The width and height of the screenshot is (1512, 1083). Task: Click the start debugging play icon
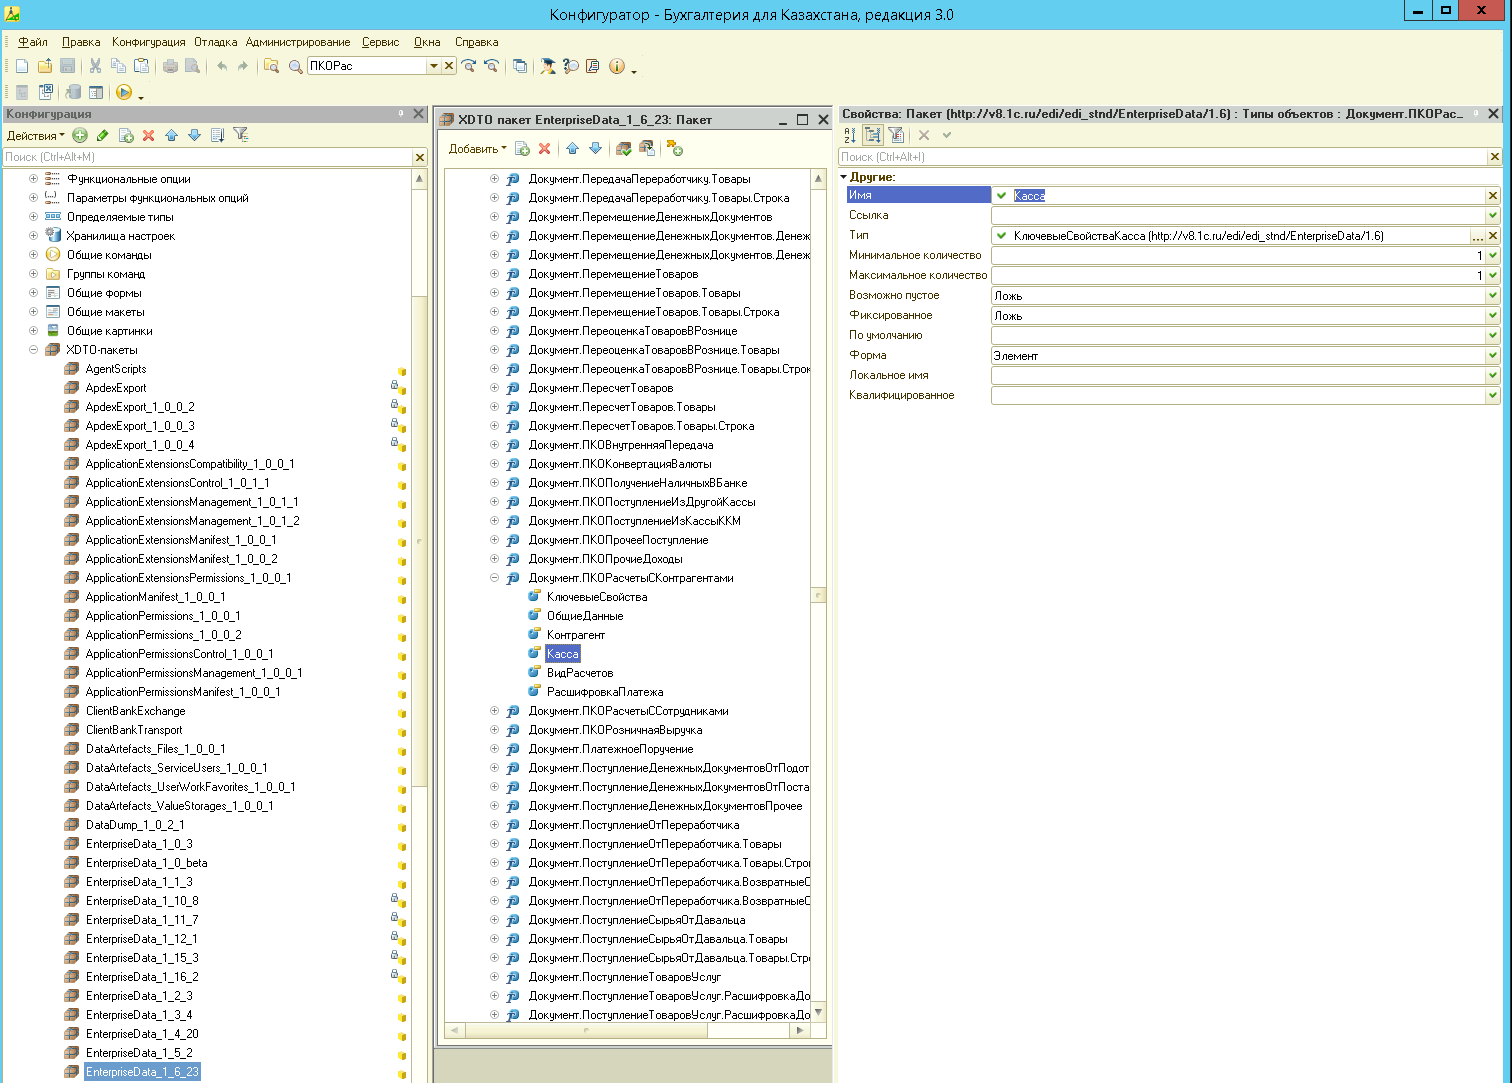pos(124,92)
